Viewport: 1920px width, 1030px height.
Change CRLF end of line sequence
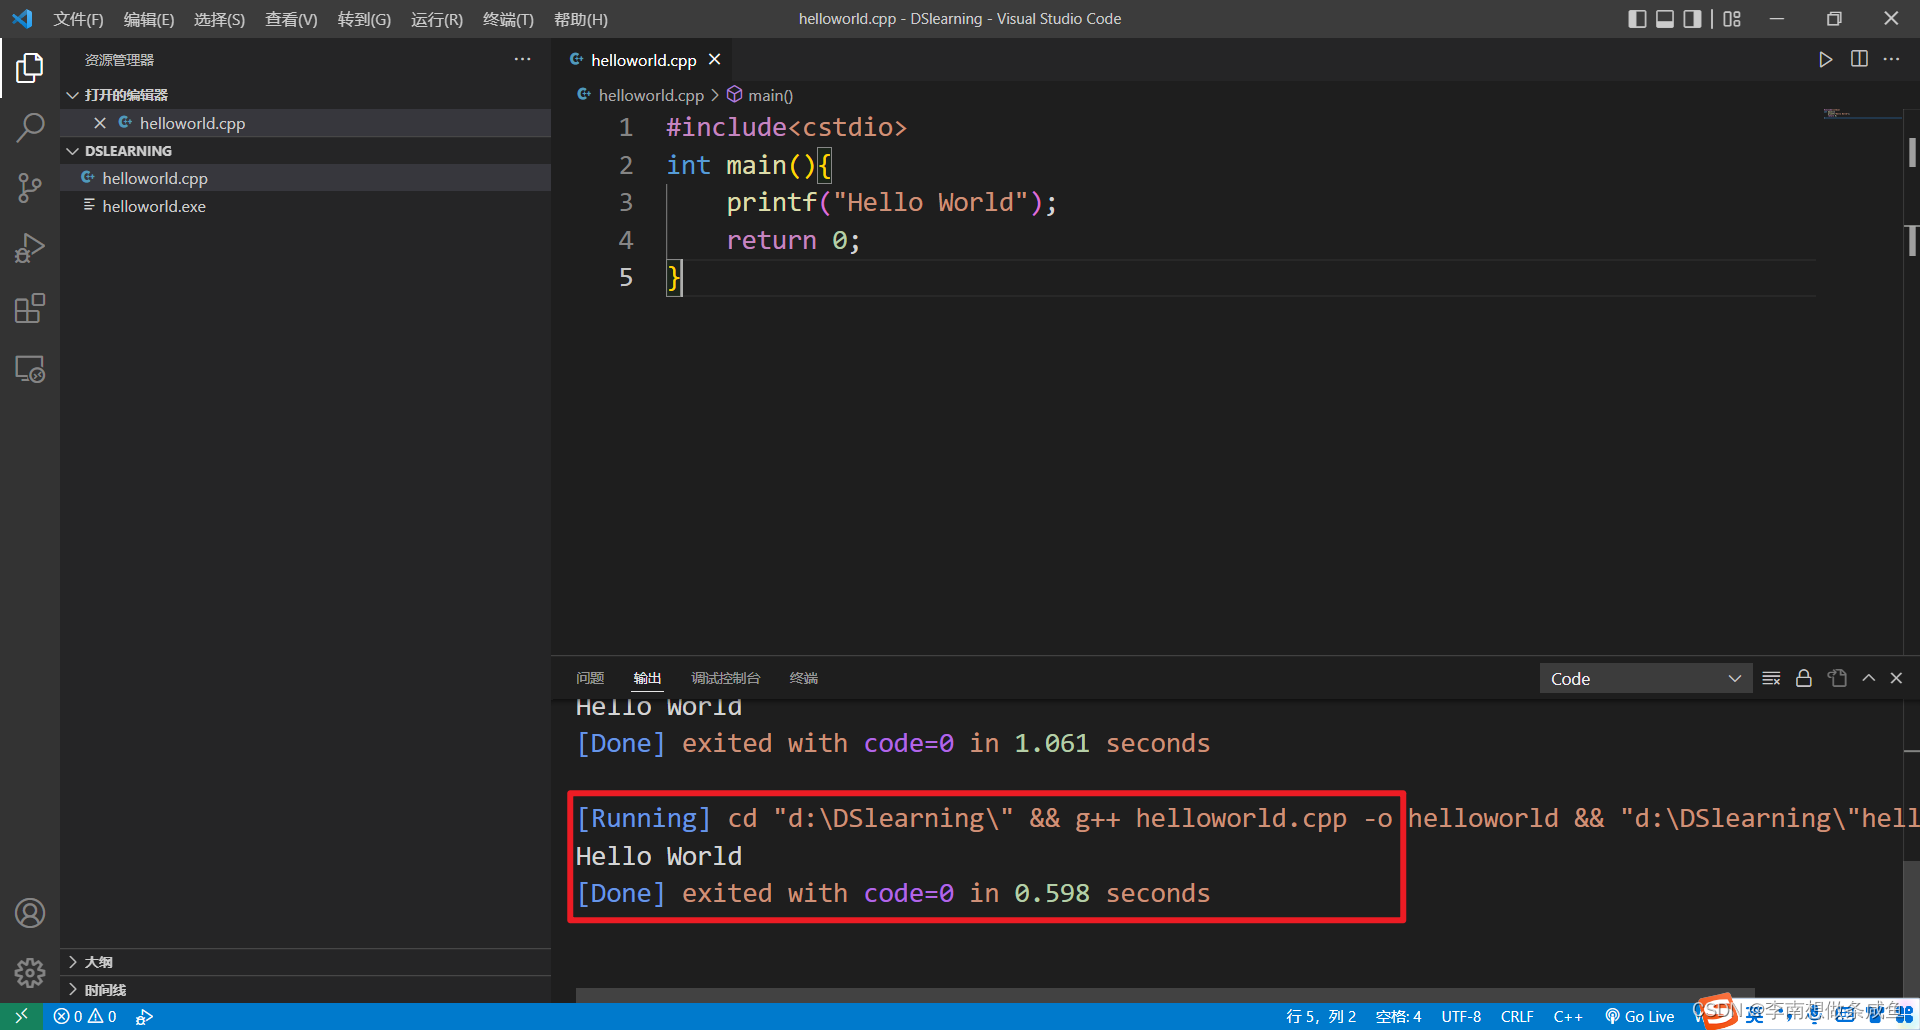(x=1517, y=1016)
